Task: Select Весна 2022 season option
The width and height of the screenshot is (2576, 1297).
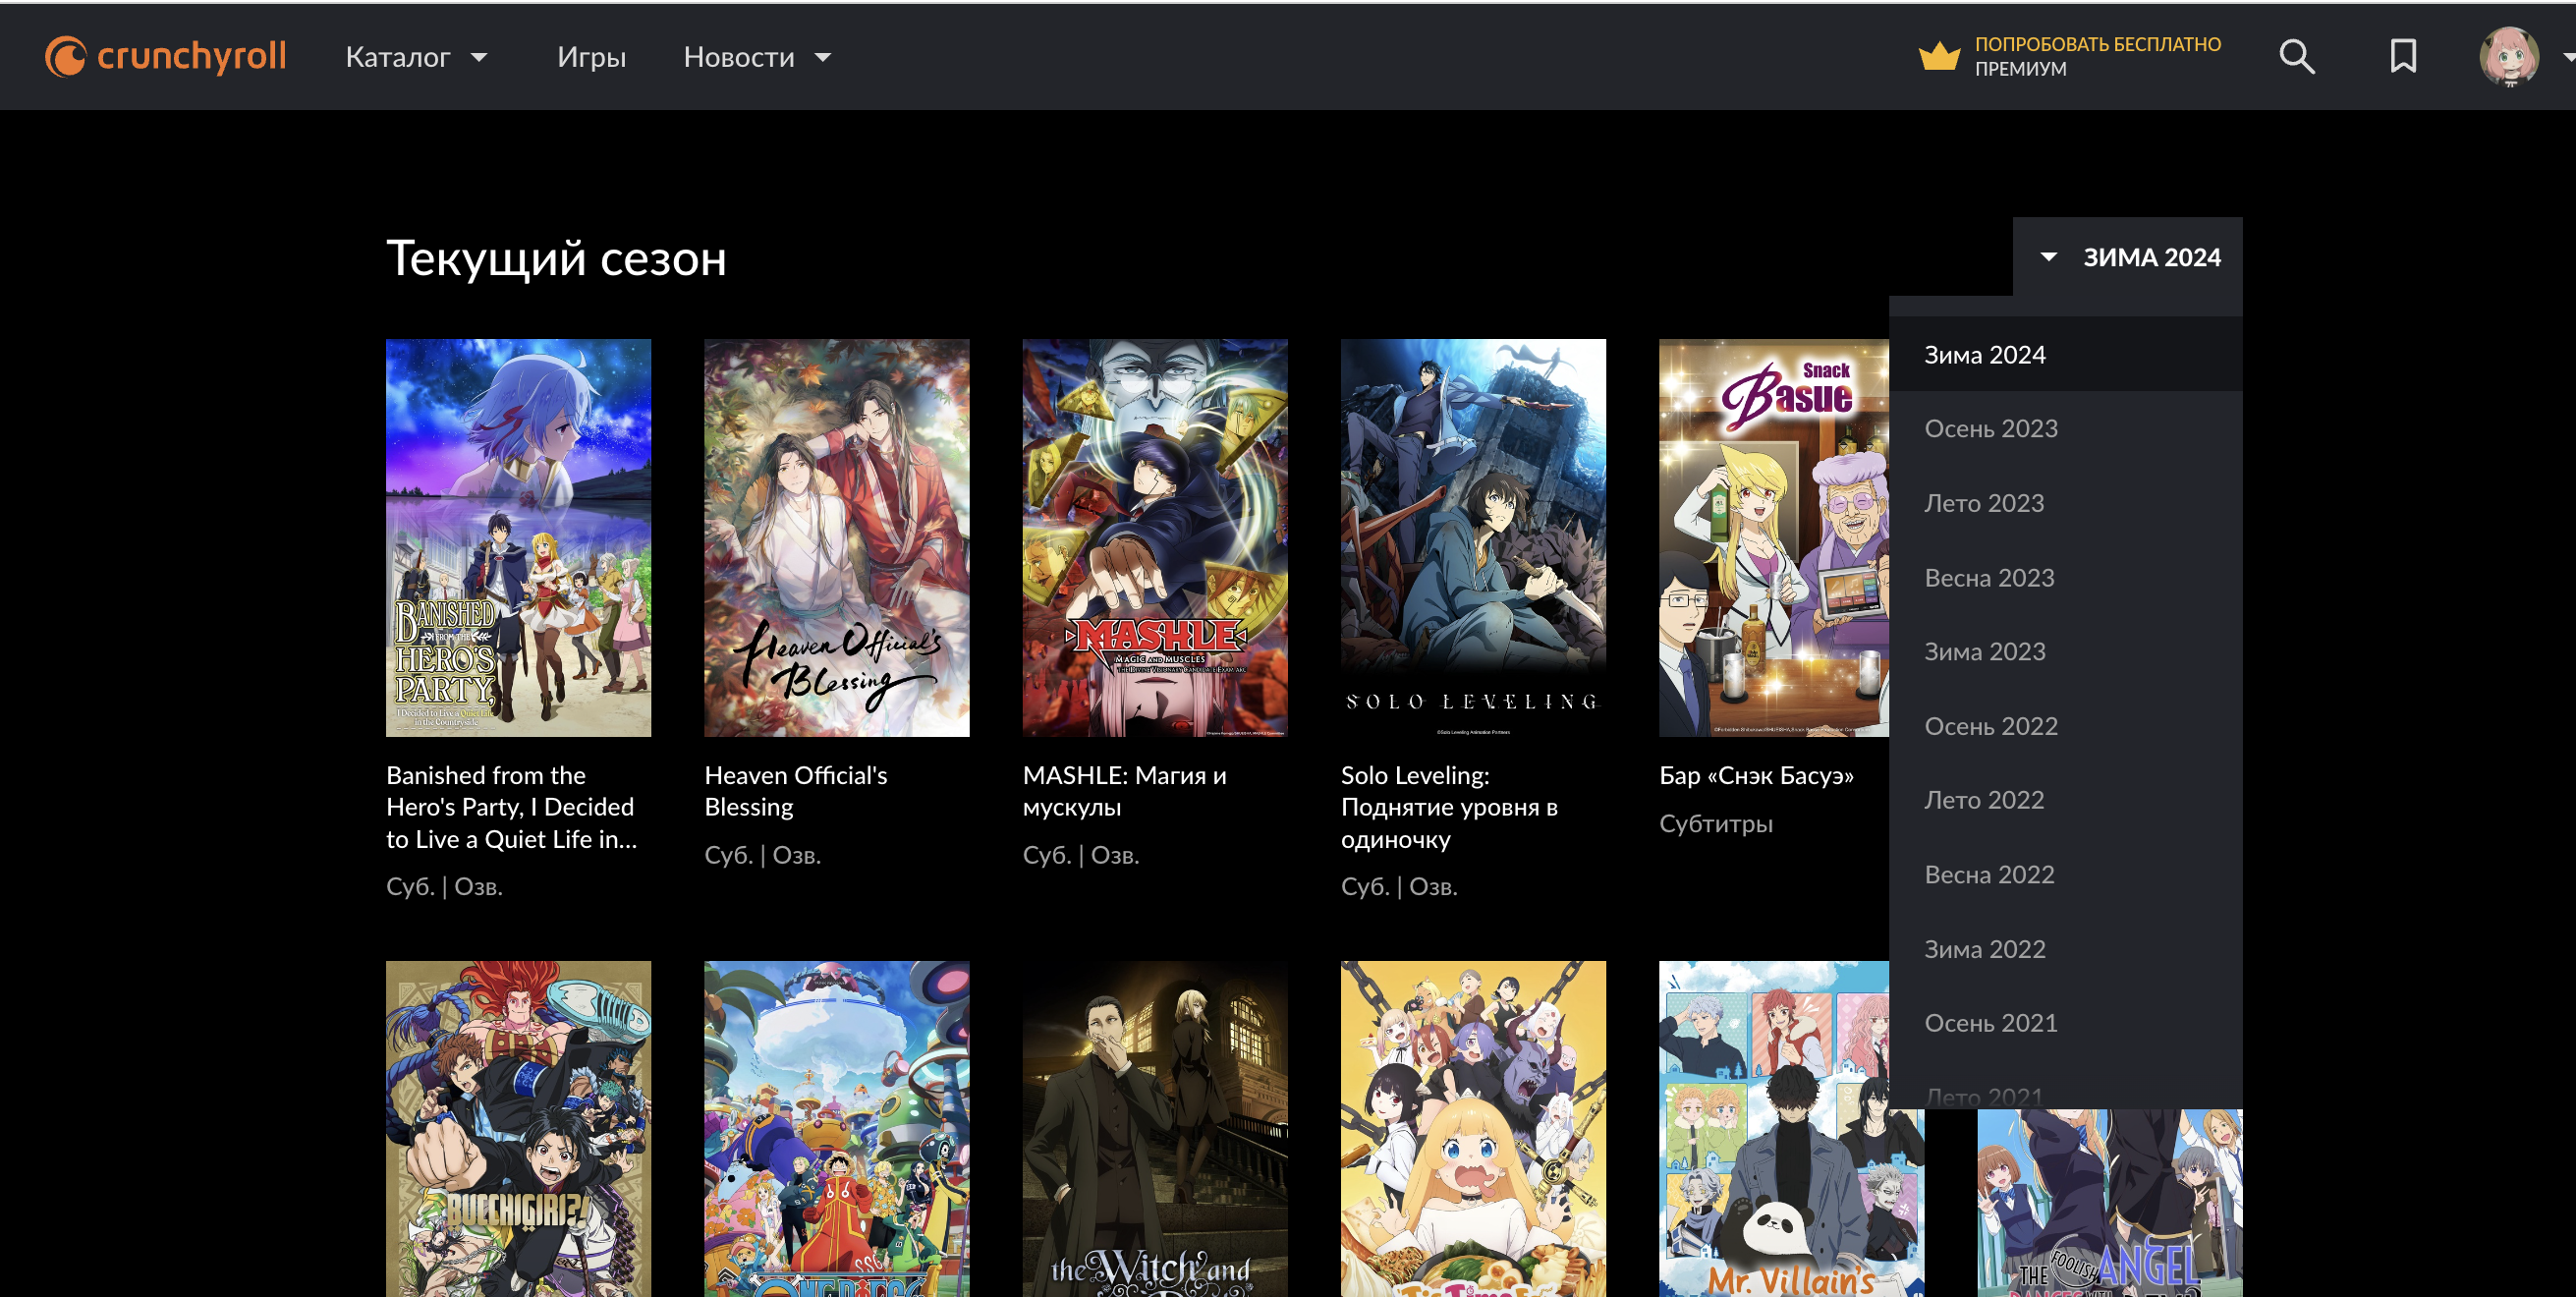Action: click(x=2066, y=874)
